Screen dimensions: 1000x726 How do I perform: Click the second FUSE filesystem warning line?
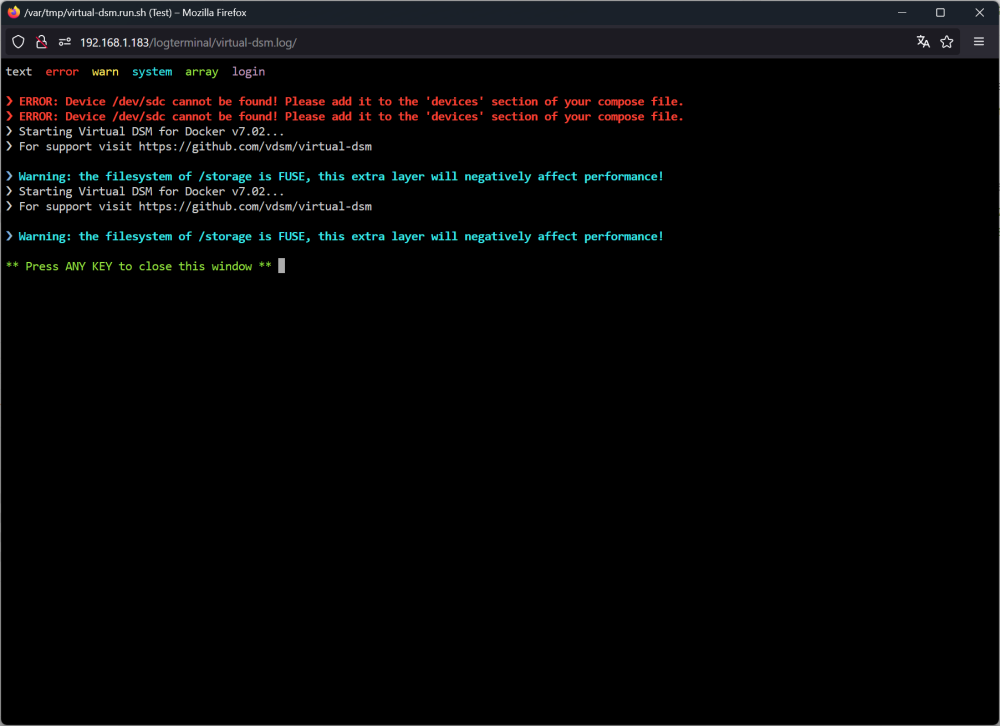[335, 237]
